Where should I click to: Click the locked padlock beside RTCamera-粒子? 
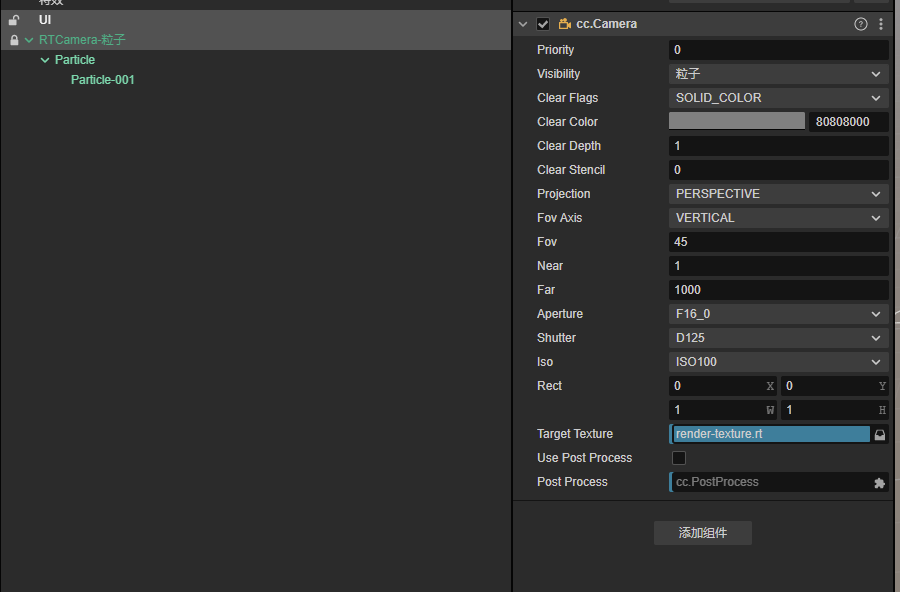14,40
